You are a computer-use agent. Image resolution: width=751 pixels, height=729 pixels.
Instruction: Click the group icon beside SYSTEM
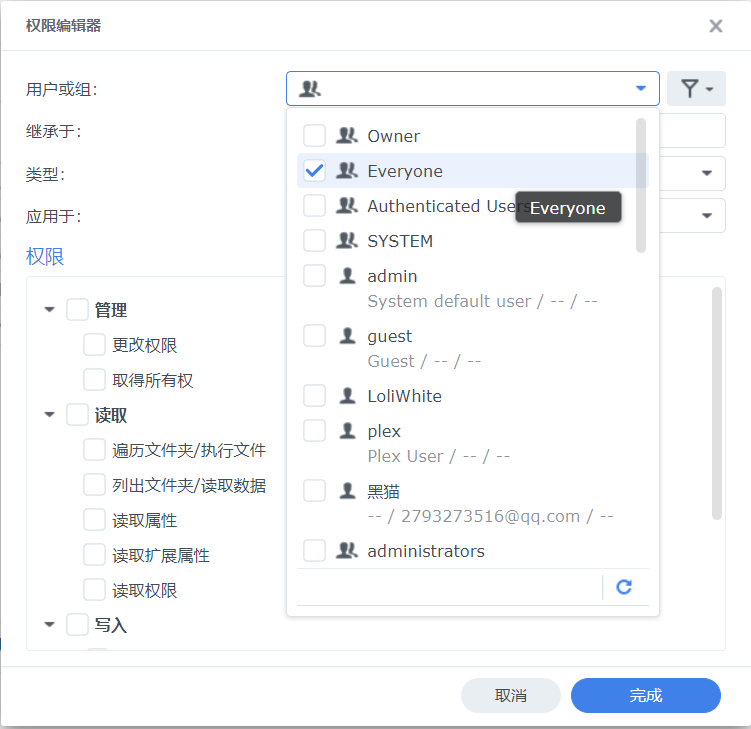point(347,241)
